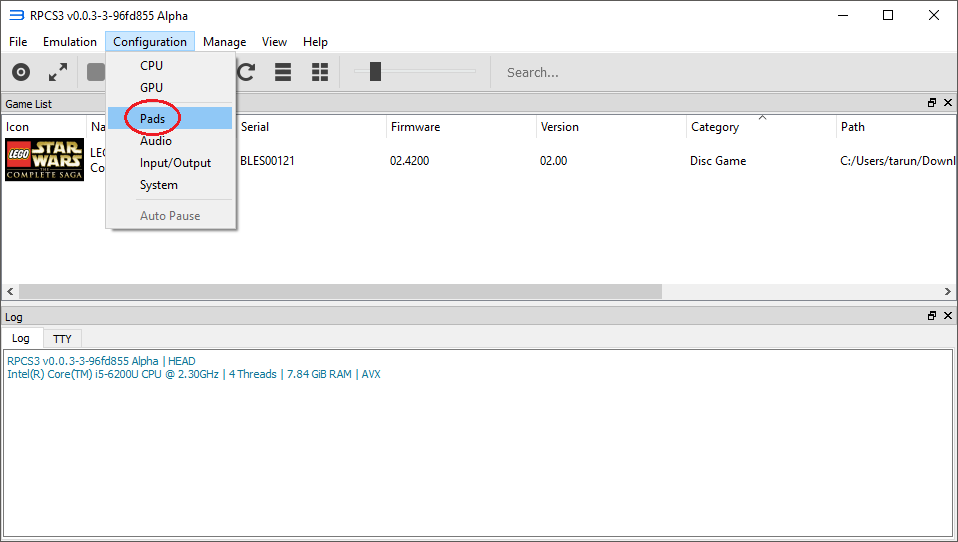
Task: Toggle fullscreen with the arrows icon
Action: 58,72
